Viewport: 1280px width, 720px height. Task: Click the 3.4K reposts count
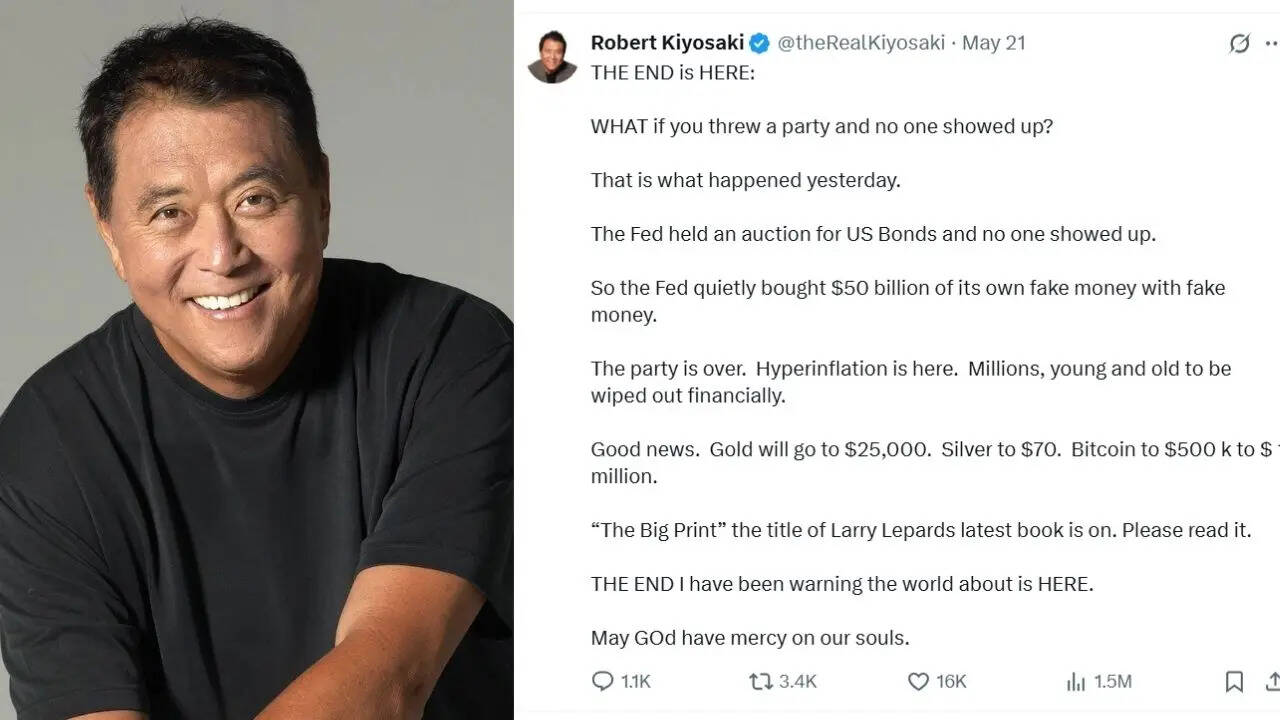coord(798,681)
